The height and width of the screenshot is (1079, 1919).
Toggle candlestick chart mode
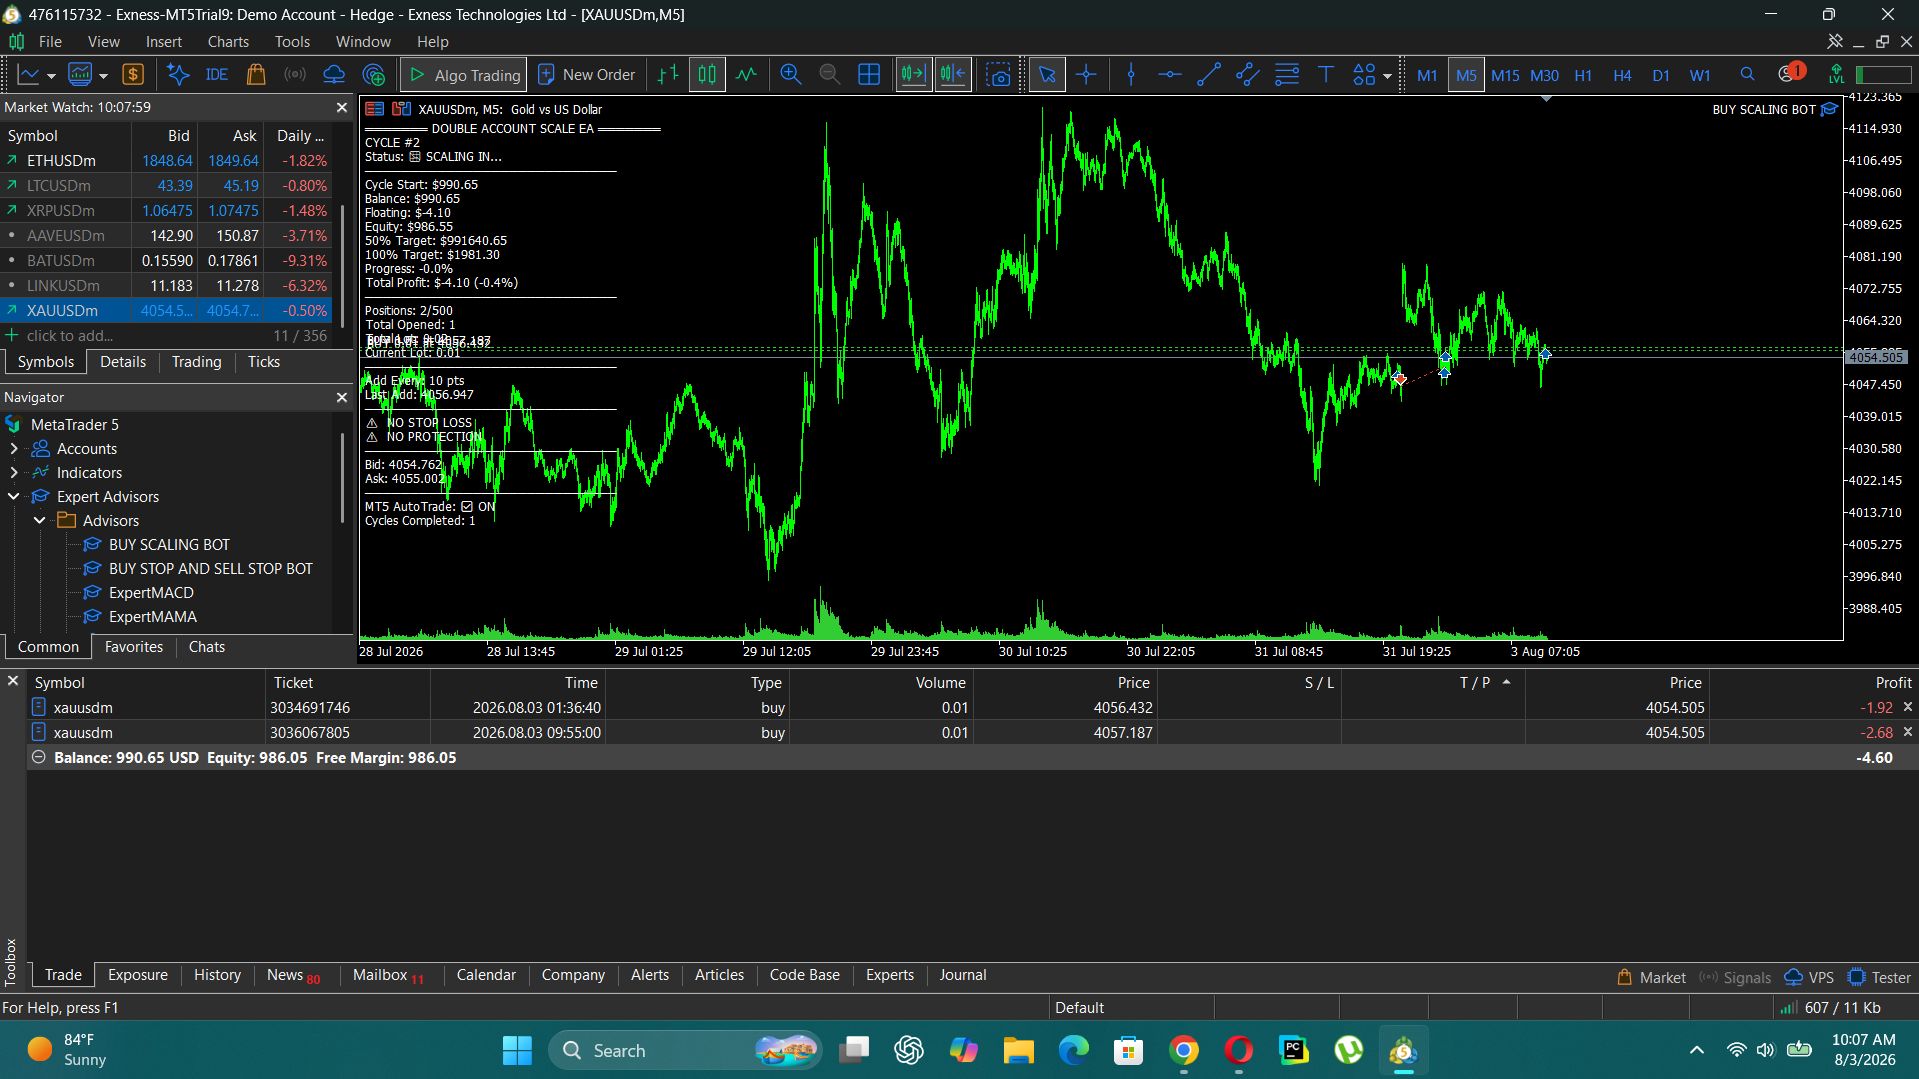707,75
